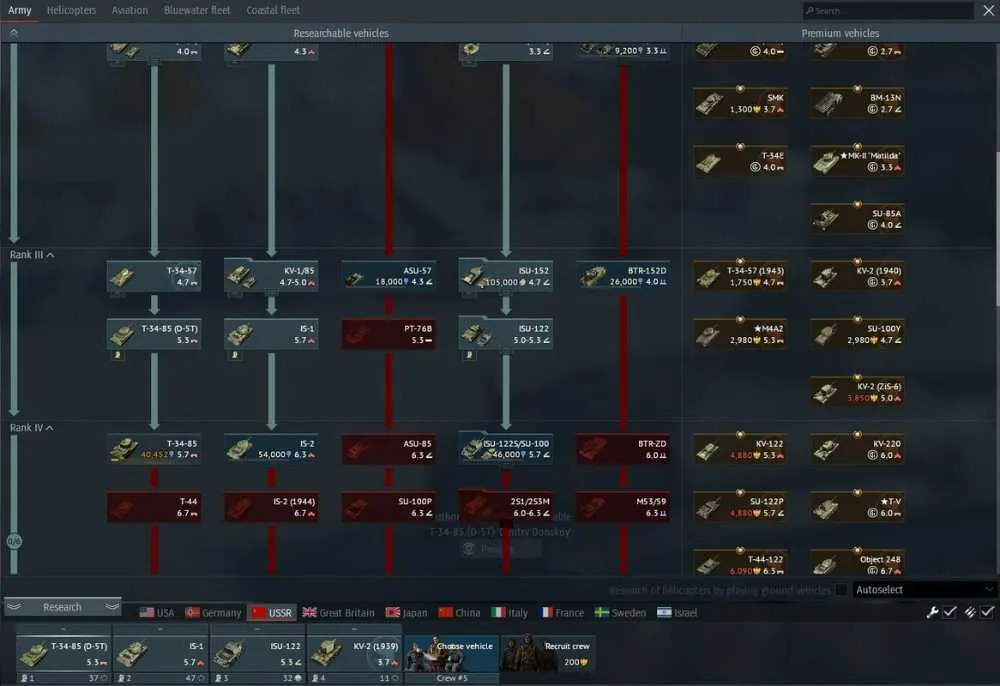Screen dimensions: 1000x686
Task: Toggle the automatic ammo refill checkbox
Action: point(987,612)
